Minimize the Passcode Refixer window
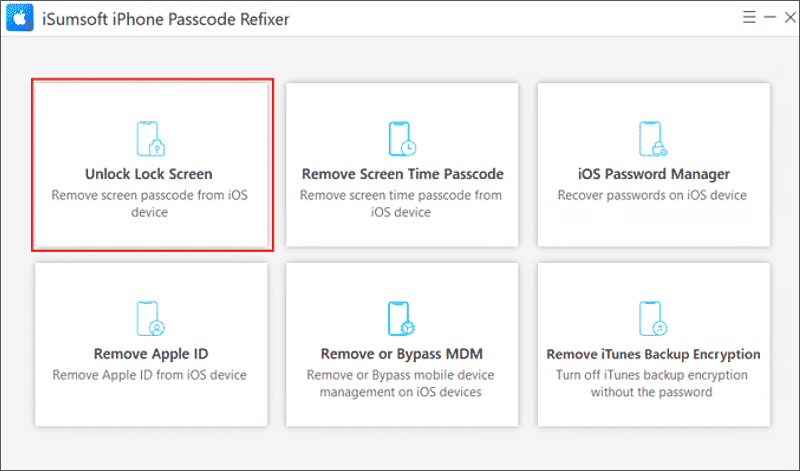 click(770, 17)
